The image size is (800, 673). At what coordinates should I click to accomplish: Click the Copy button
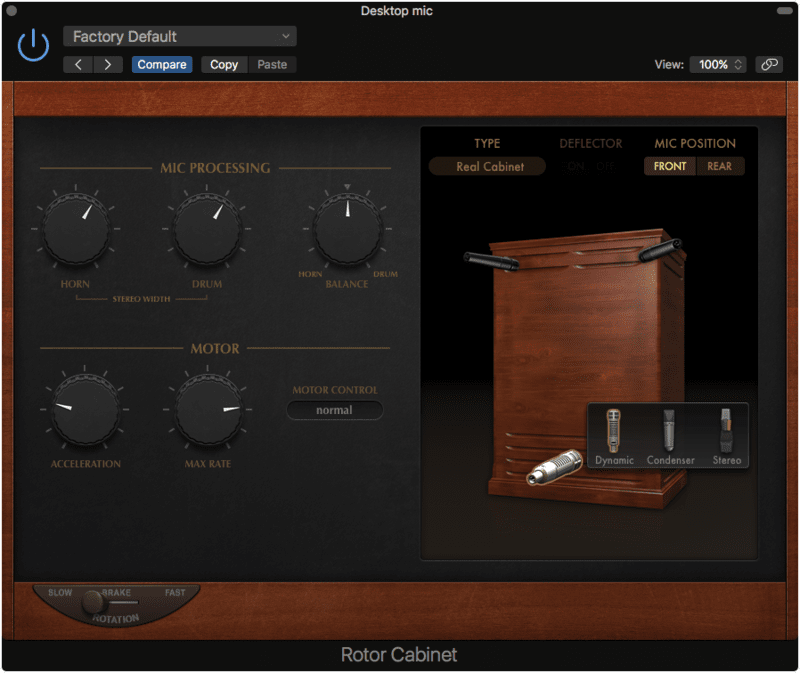pos(224,64)
